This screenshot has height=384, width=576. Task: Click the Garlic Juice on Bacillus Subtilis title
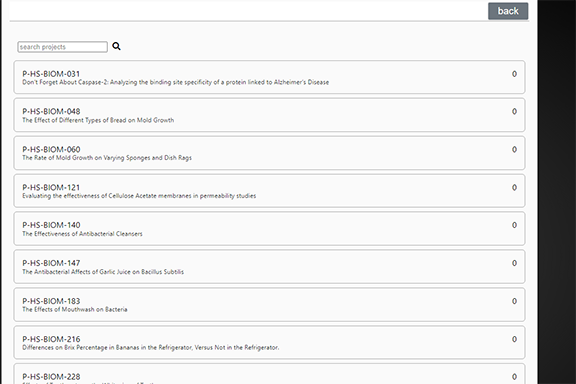(103, 272)
